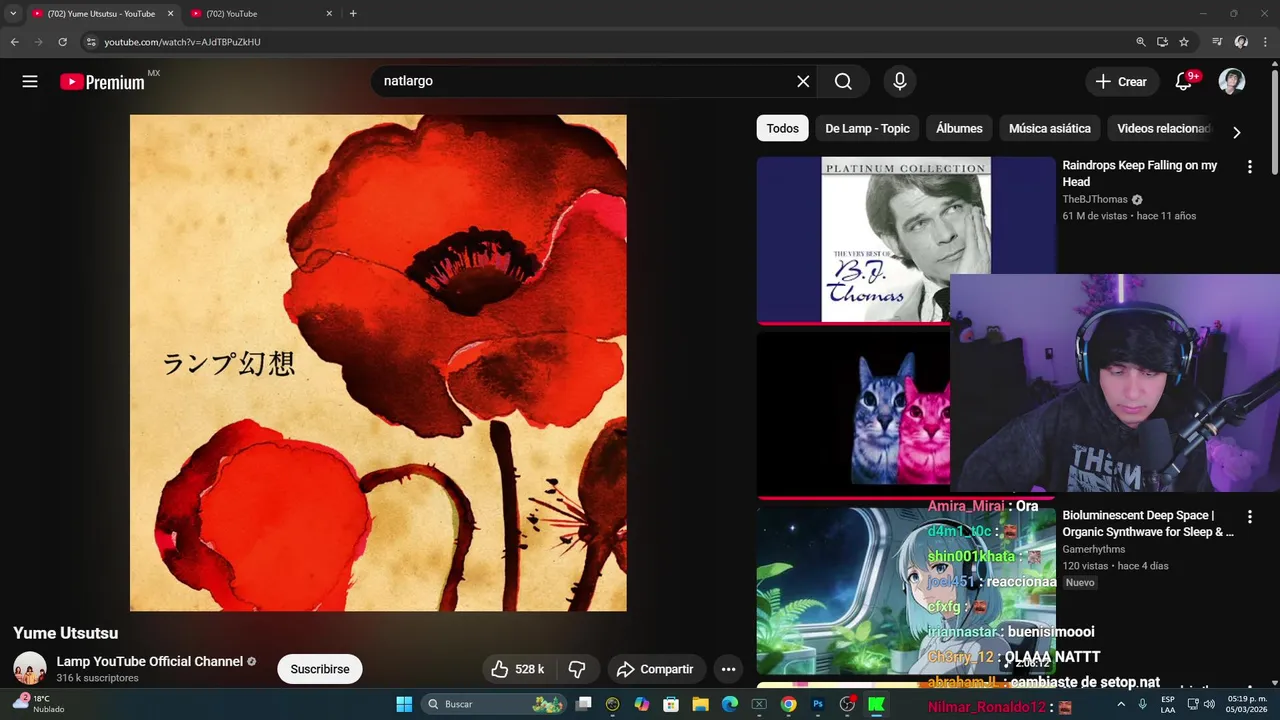The height and width of the screenshot is (720, 1280).
Task: Open the B.J. Thomas video thumbnail
Action: [906, 239]
